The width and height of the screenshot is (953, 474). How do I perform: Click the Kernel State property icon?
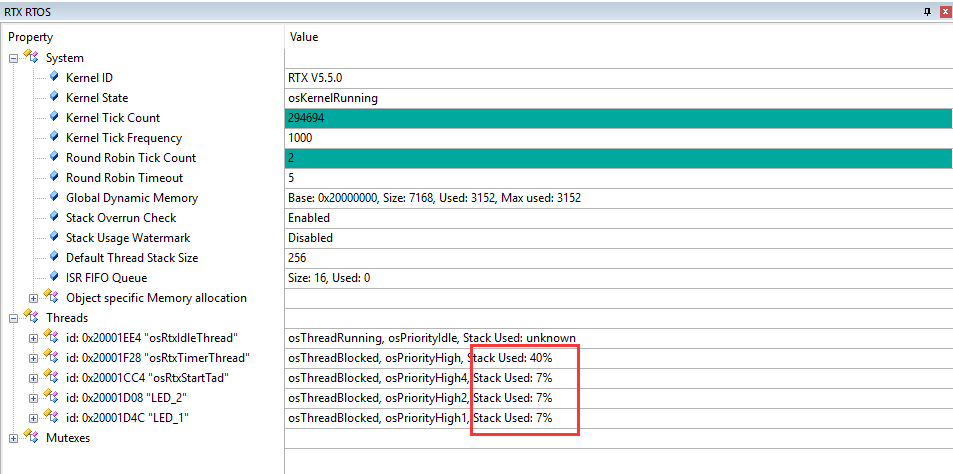coord(54,97)
